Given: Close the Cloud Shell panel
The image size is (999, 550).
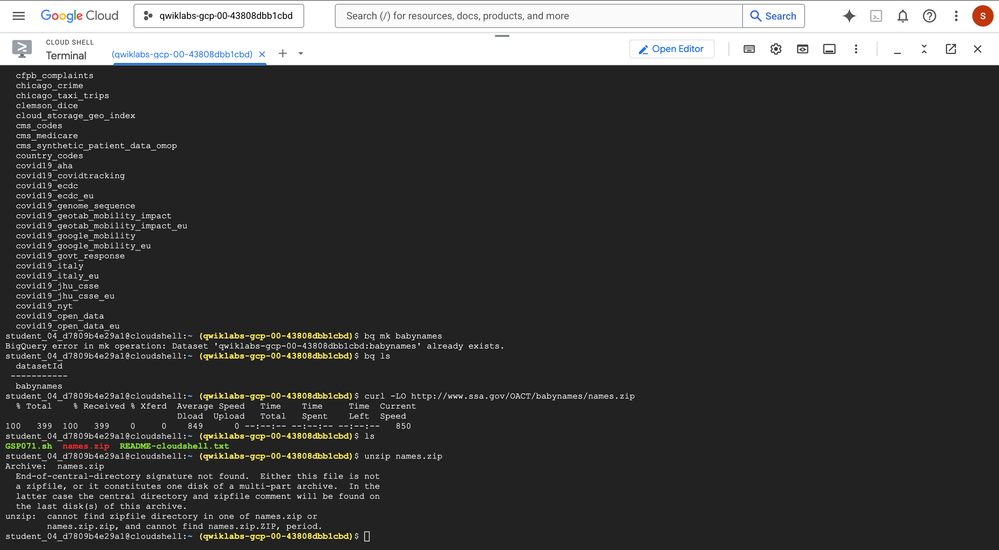Looking at the screenshot, I should (x=977, y=49).
